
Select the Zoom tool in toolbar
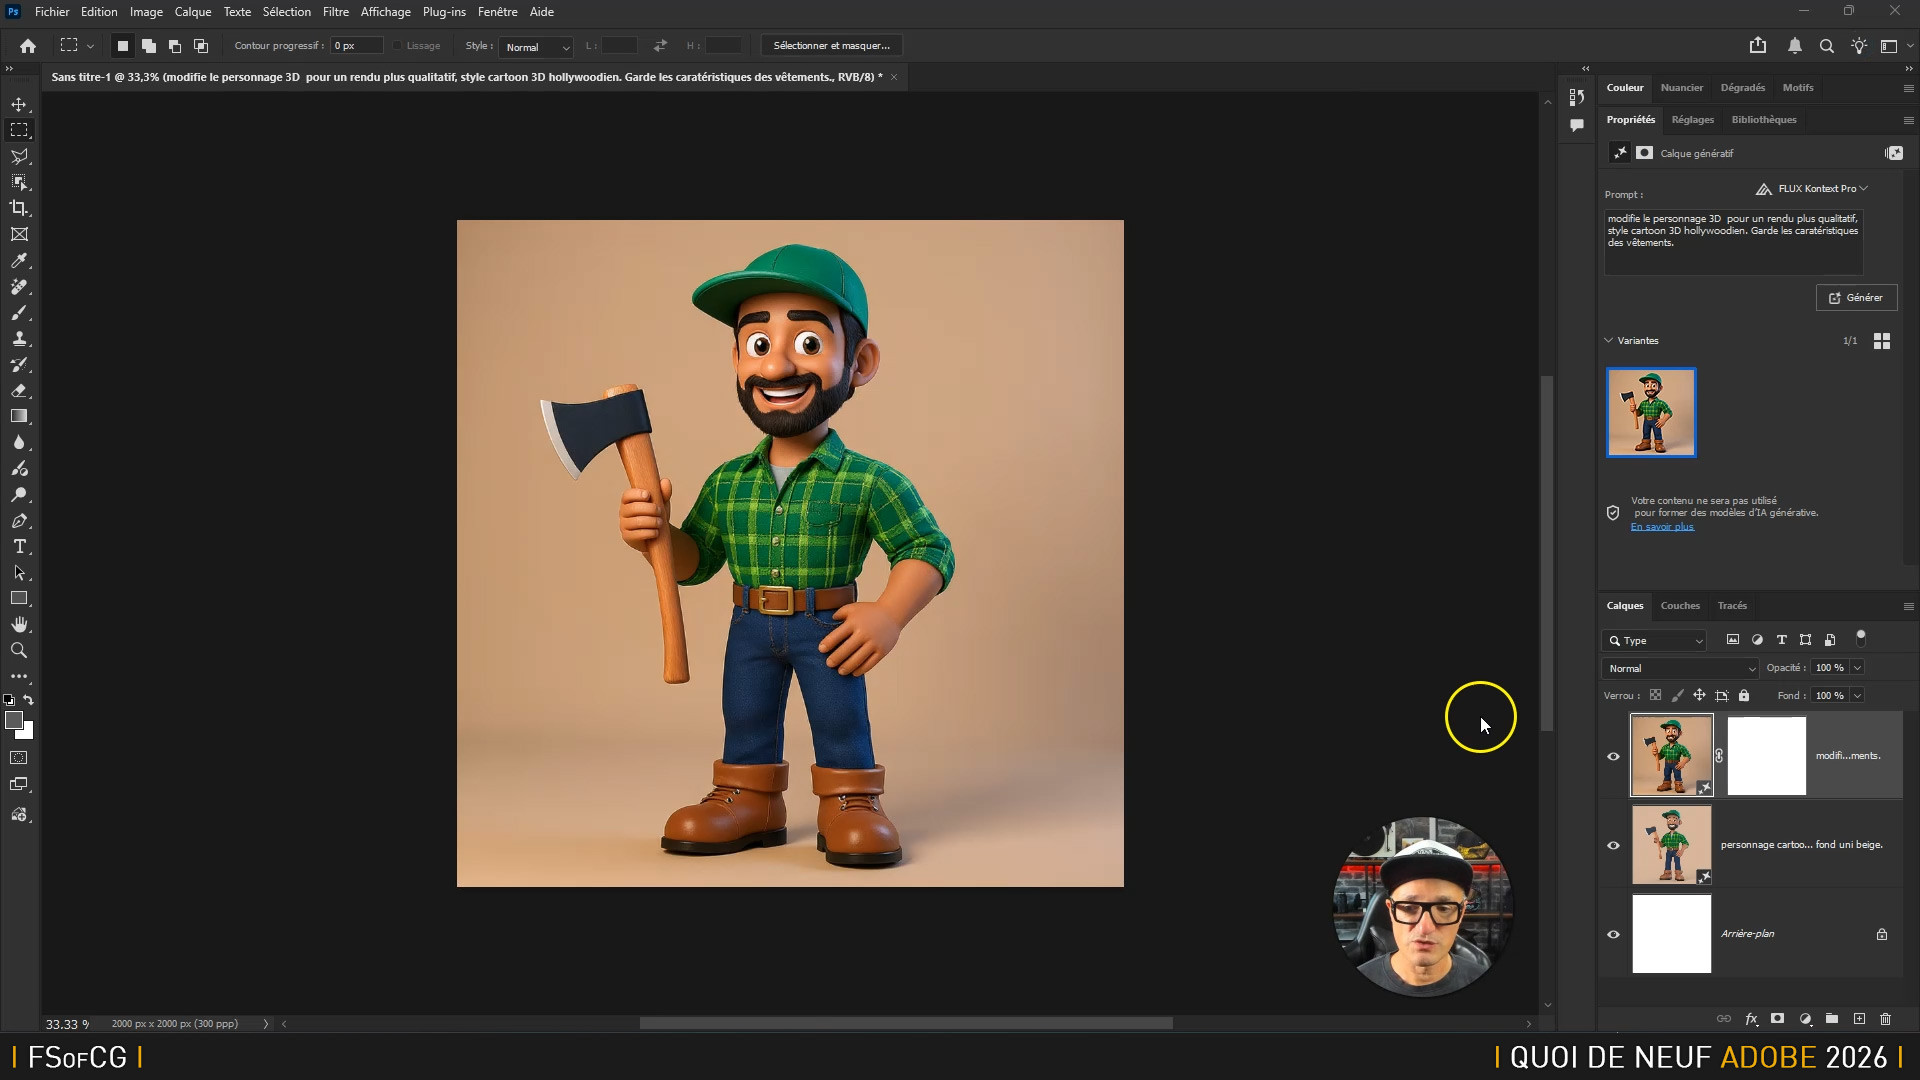[19, 650]
